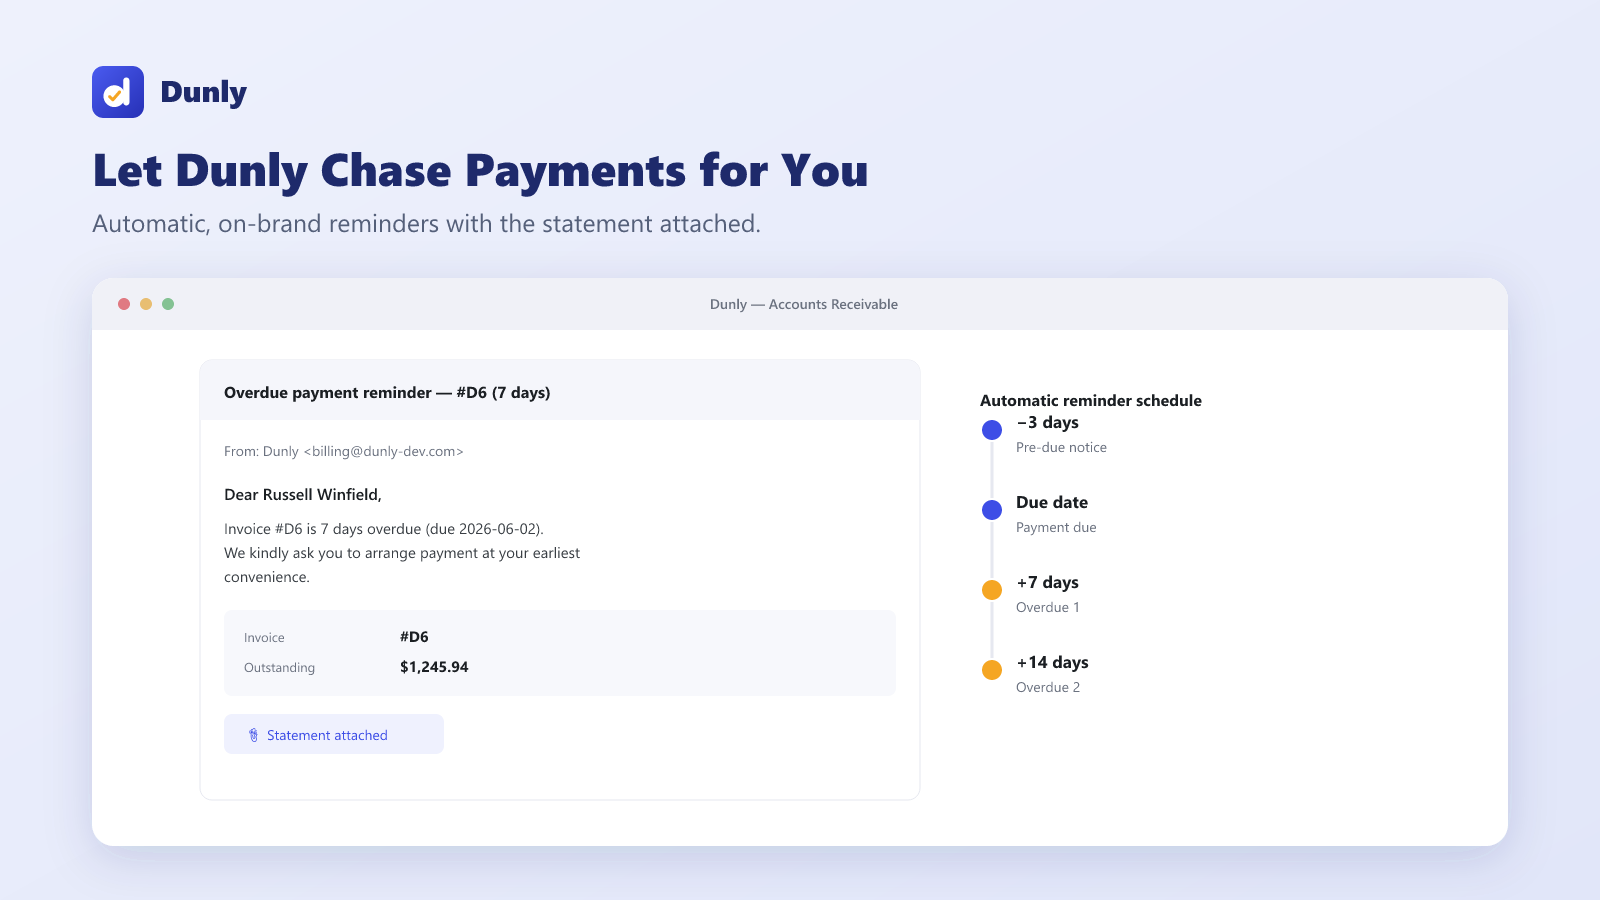Click the Overdue 2 label
Image resolution: width=1600 pixels, height=900 pixels.
(x=1048, y=688)
